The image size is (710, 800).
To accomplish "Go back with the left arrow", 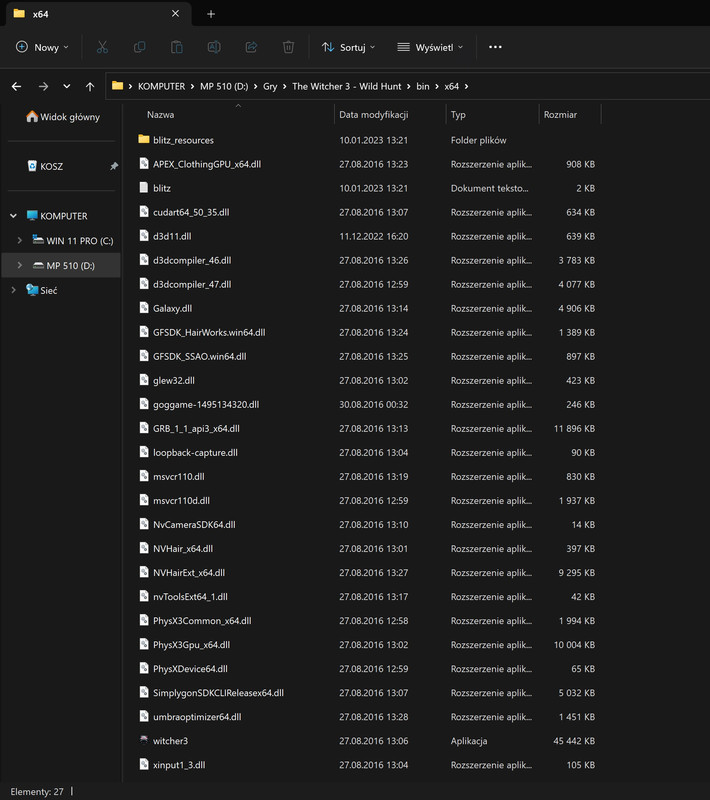I will 16,86.
